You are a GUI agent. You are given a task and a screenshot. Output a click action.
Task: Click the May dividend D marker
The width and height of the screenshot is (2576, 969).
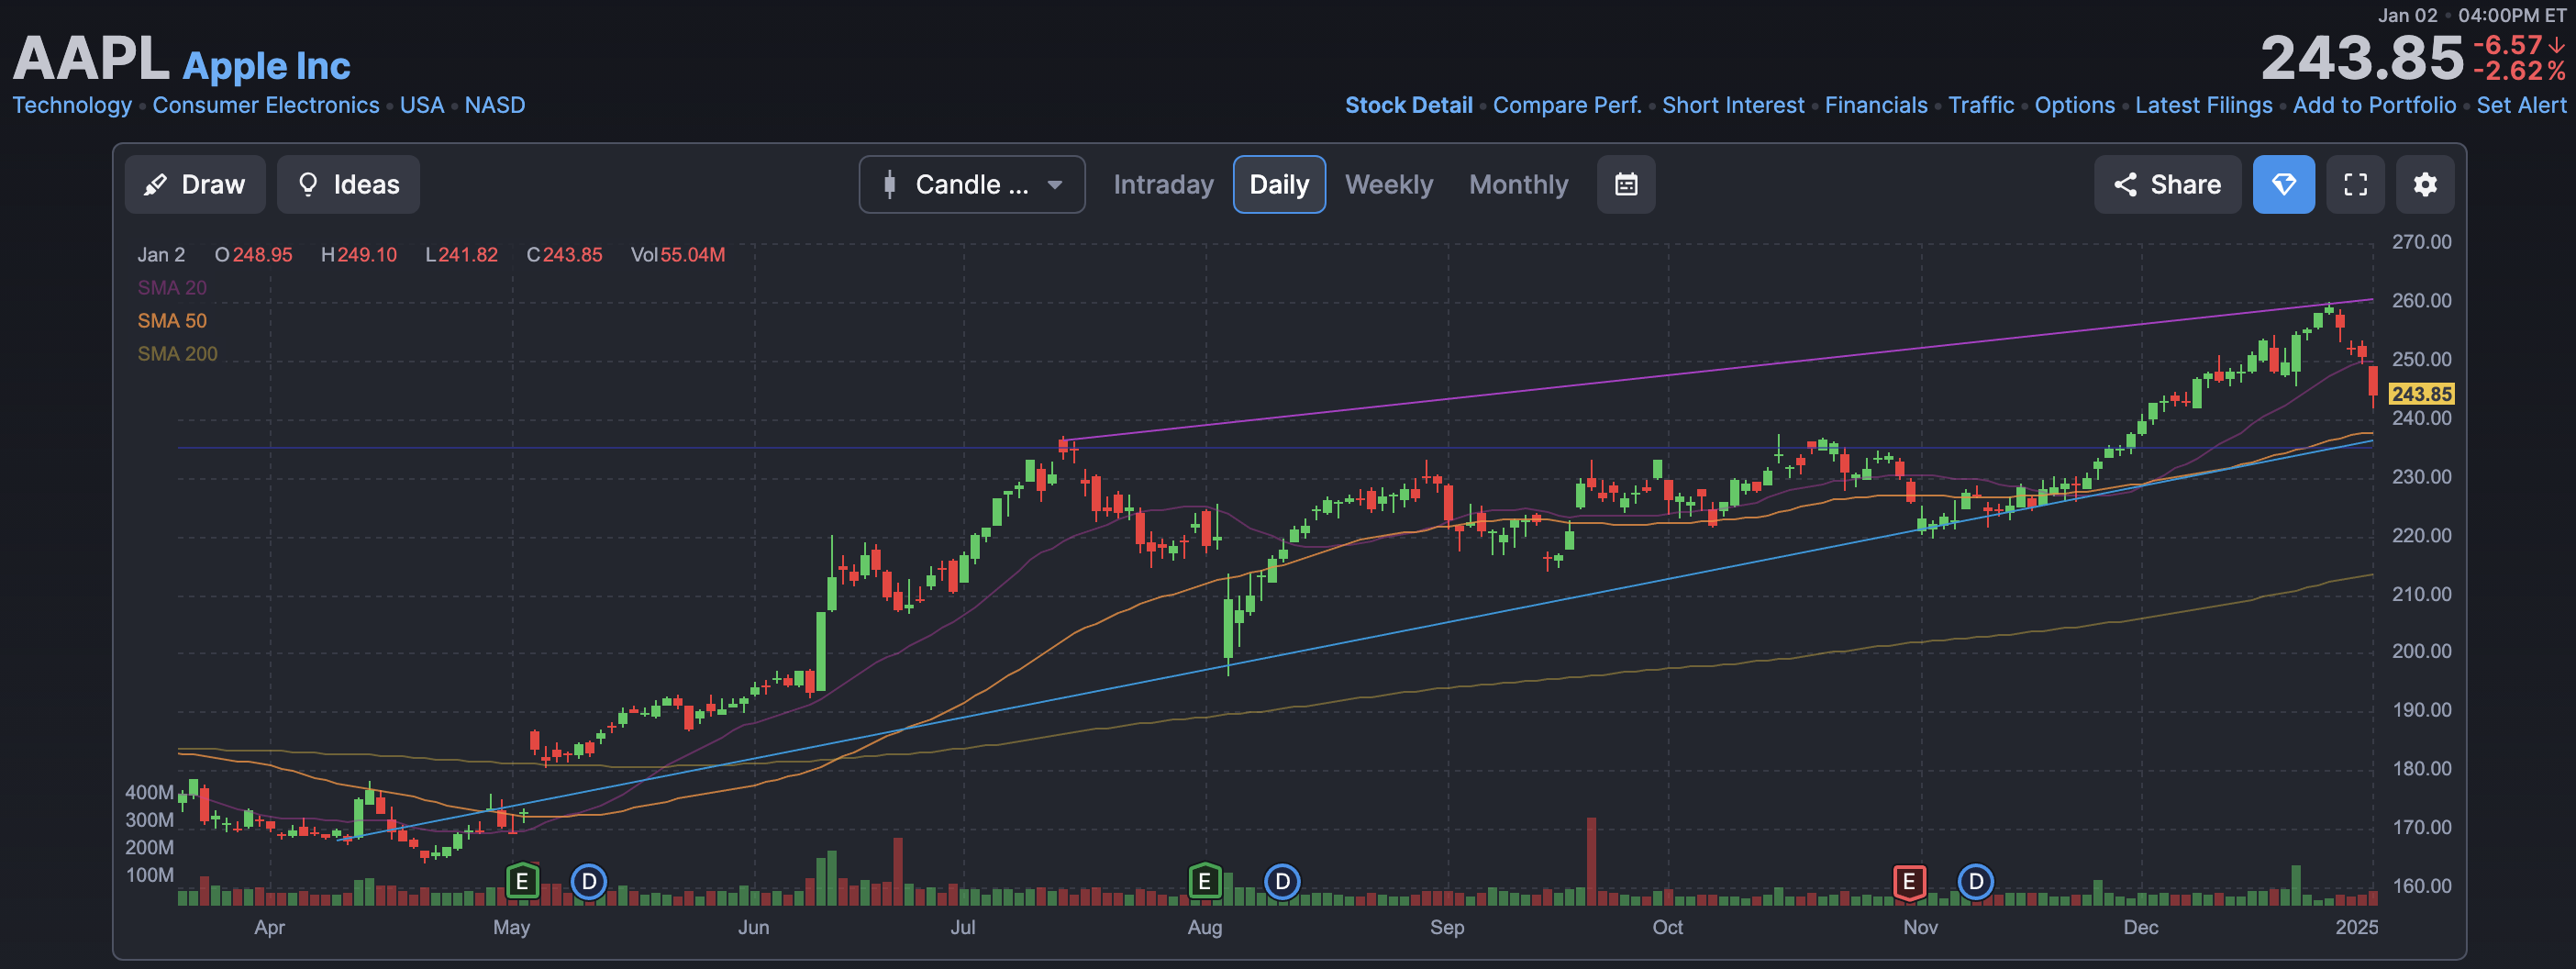pos(589,882)
